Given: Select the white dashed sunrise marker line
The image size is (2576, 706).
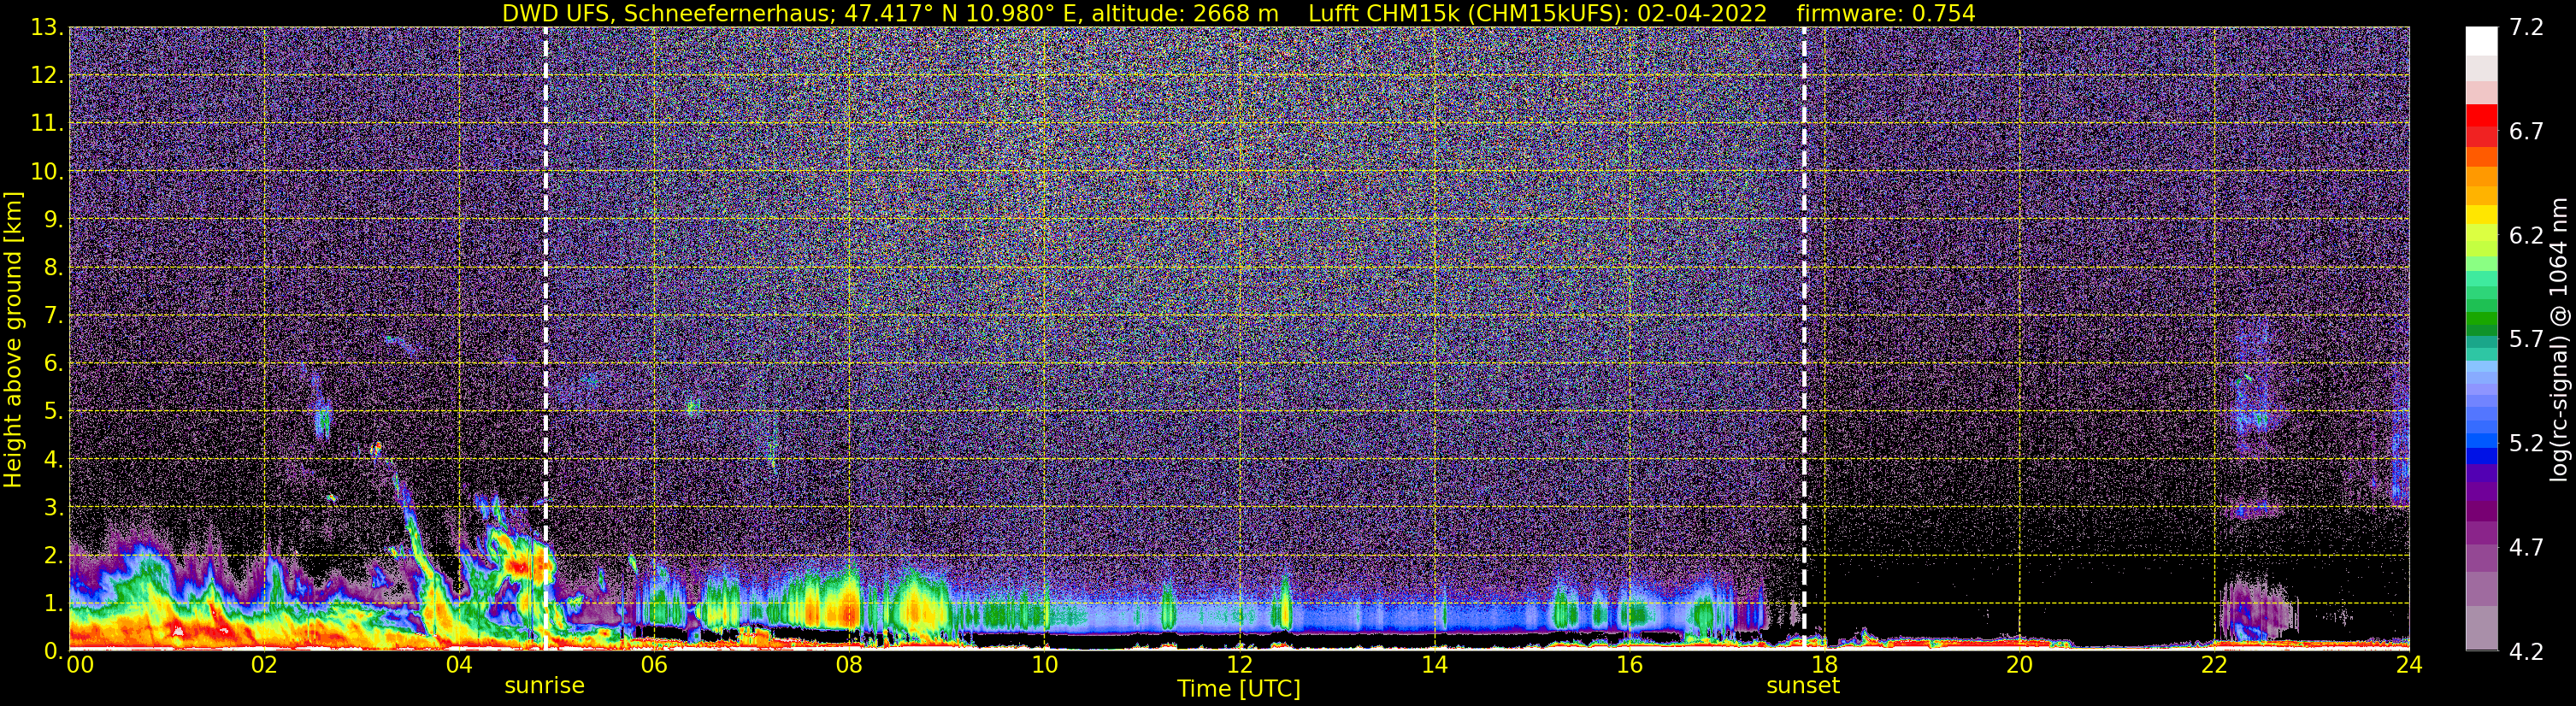Looking at the screenshot, I should pos(545,338).
